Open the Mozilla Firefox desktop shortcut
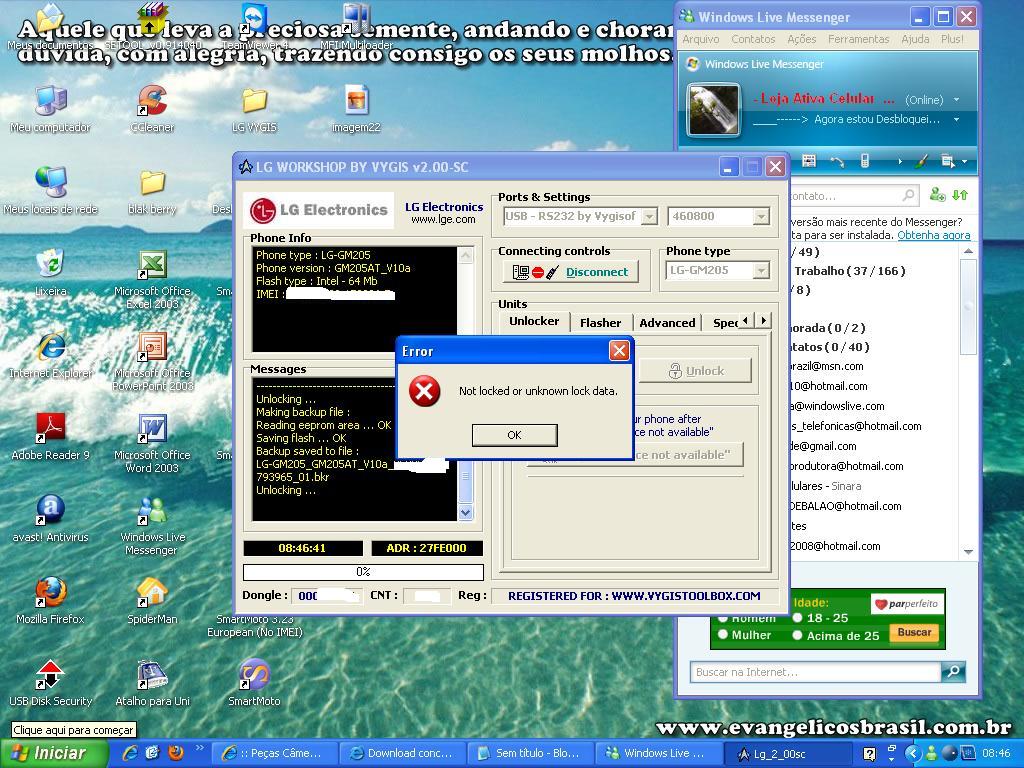The width and height of the screenshot is (1024, 768). click(50, 594)
